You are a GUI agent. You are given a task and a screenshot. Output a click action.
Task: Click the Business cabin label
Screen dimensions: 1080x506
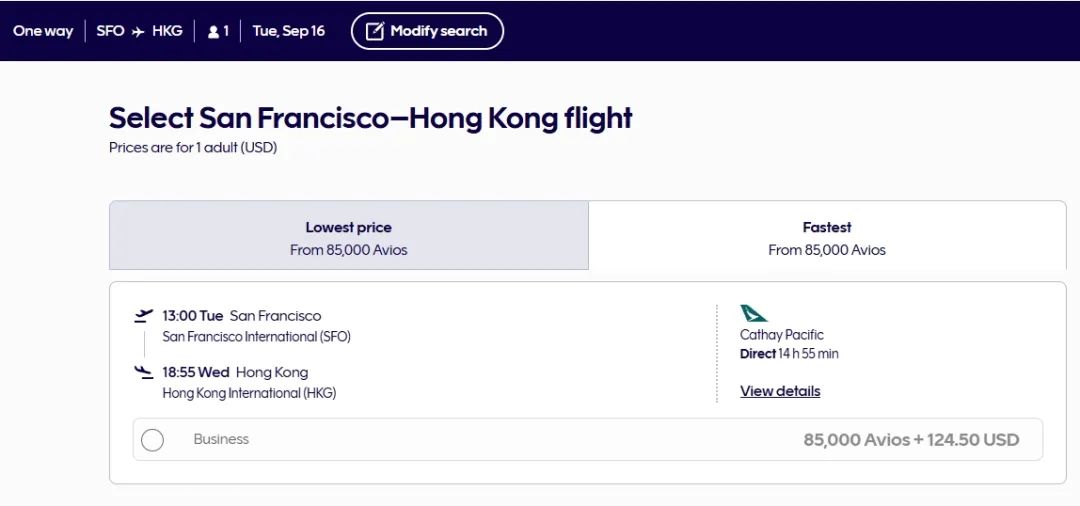point(221,439)
